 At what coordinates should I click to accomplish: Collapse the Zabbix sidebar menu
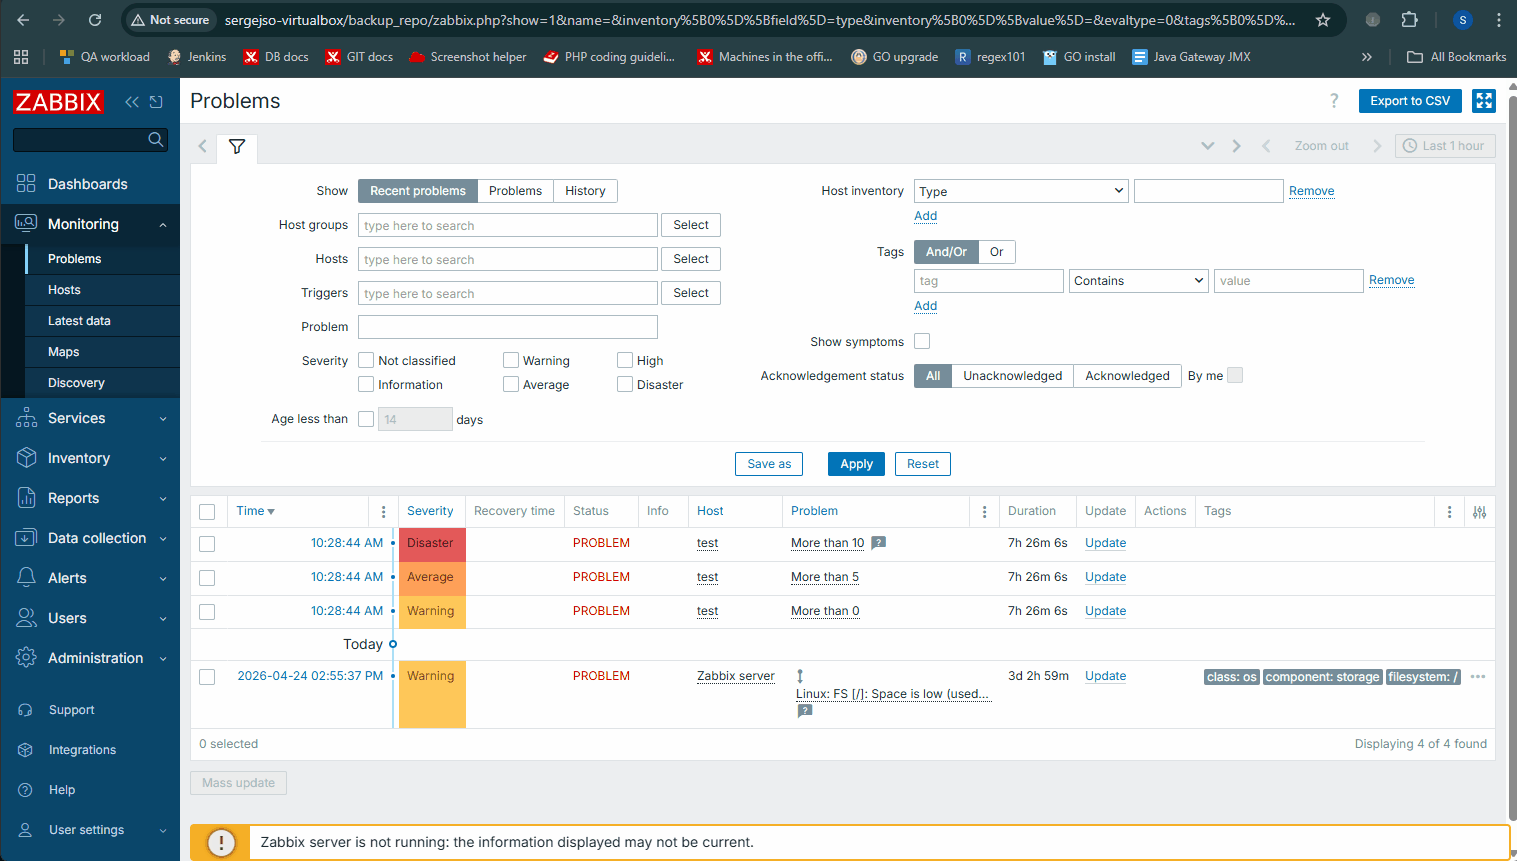tap(132, 101)
